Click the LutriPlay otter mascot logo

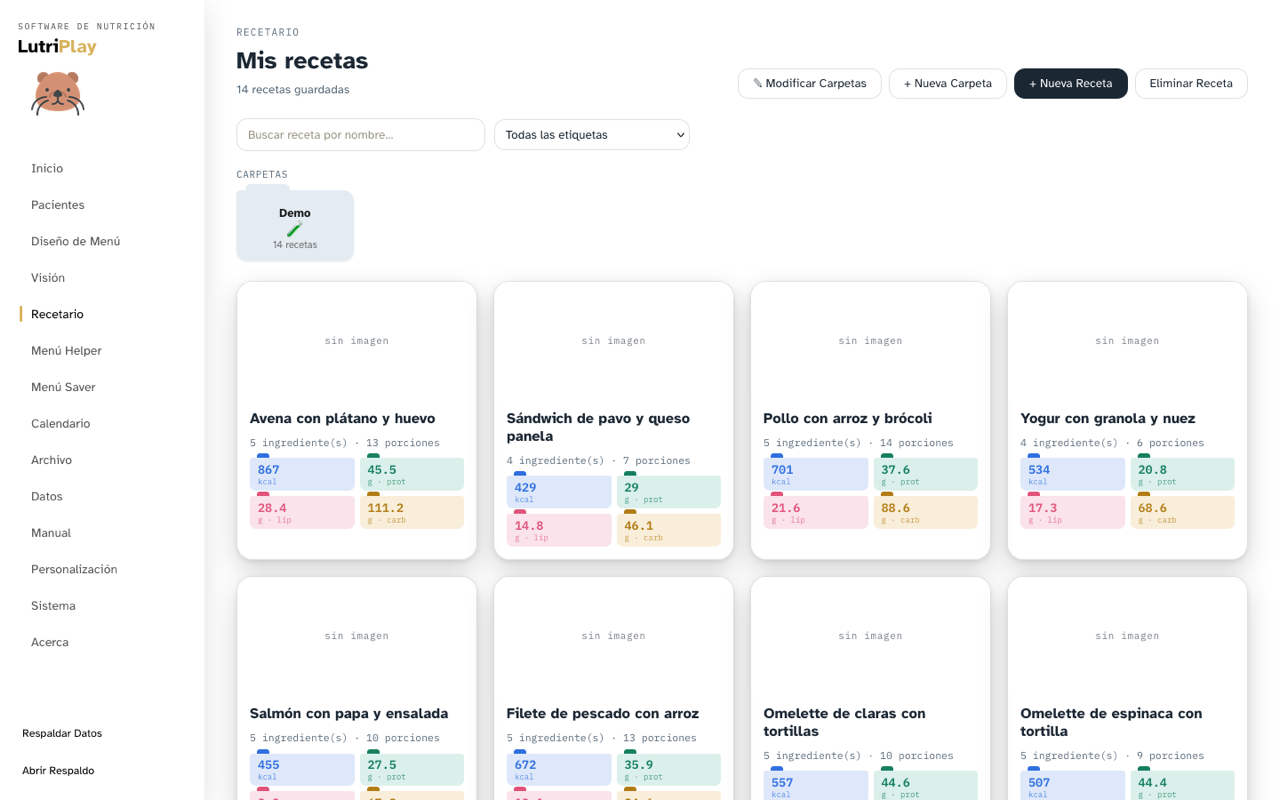[57, 93]
